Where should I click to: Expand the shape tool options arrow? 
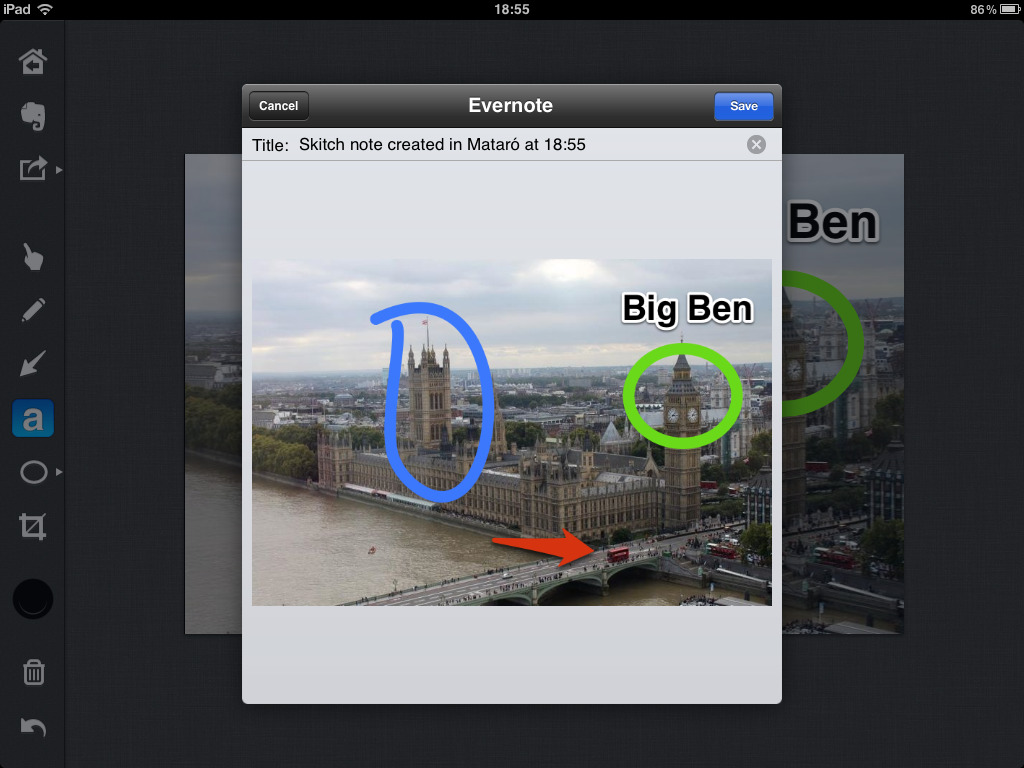[x=59, y=472]
